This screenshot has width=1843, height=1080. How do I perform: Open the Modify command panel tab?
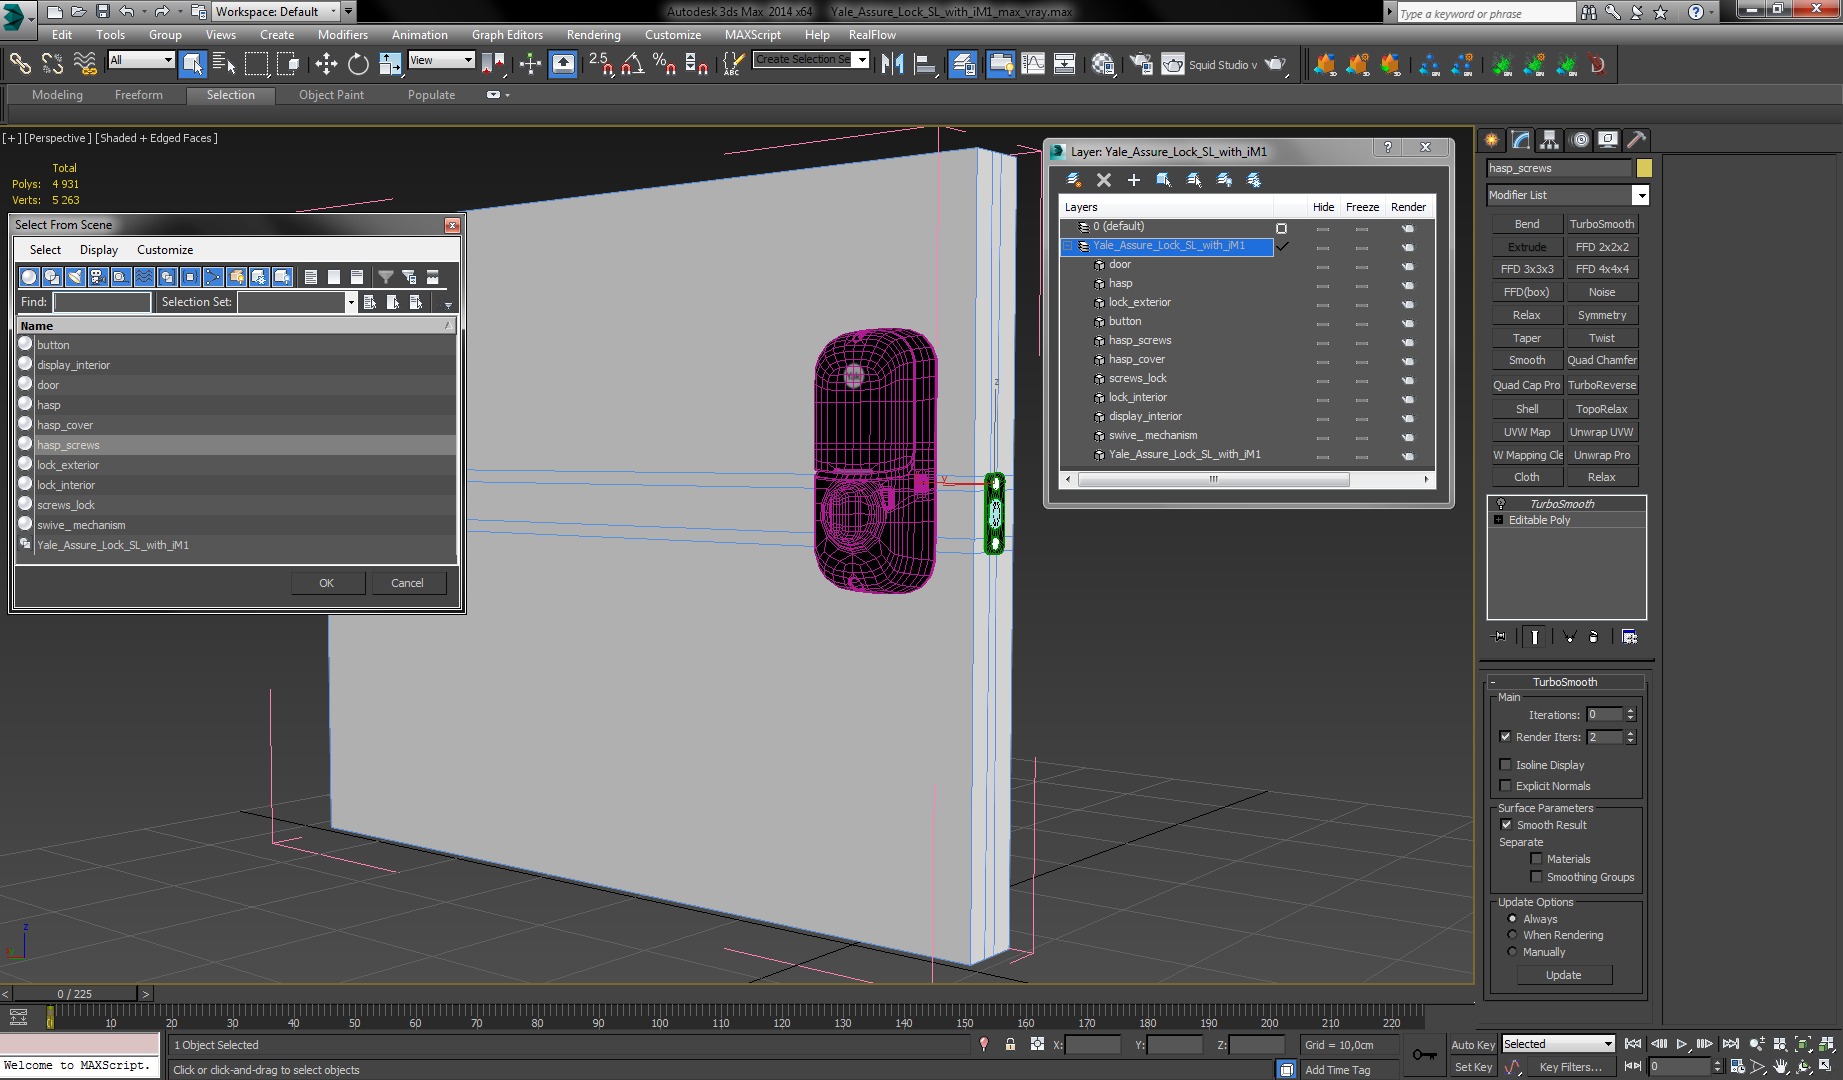[x=1521, y=140]
